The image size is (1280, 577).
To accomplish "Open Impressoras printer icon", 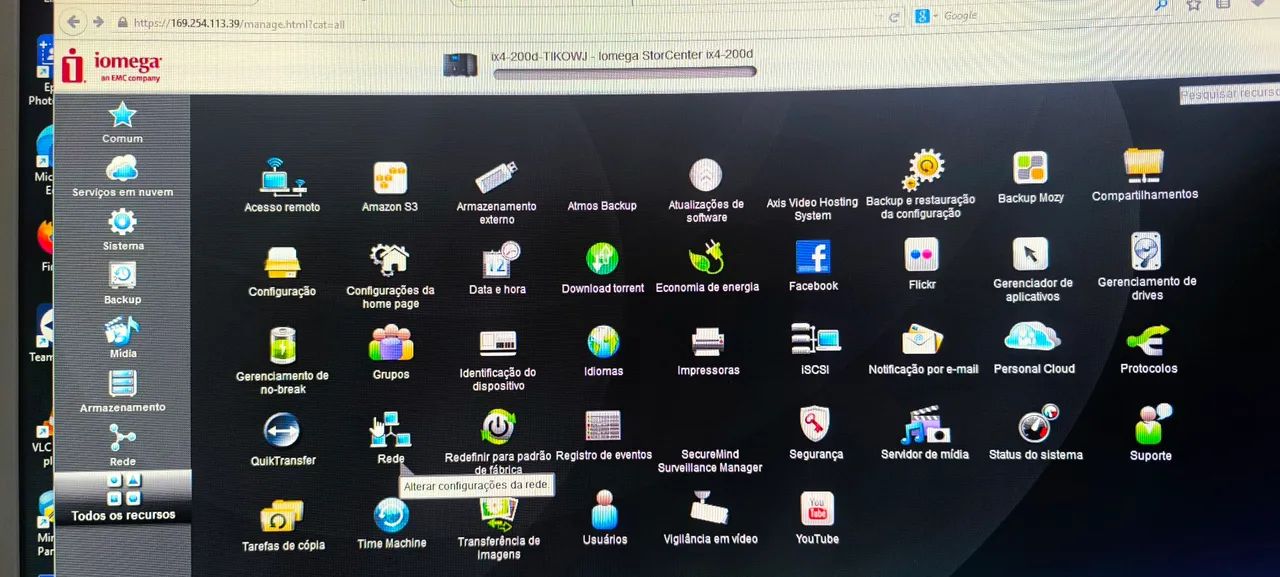I will click(708, 342).
